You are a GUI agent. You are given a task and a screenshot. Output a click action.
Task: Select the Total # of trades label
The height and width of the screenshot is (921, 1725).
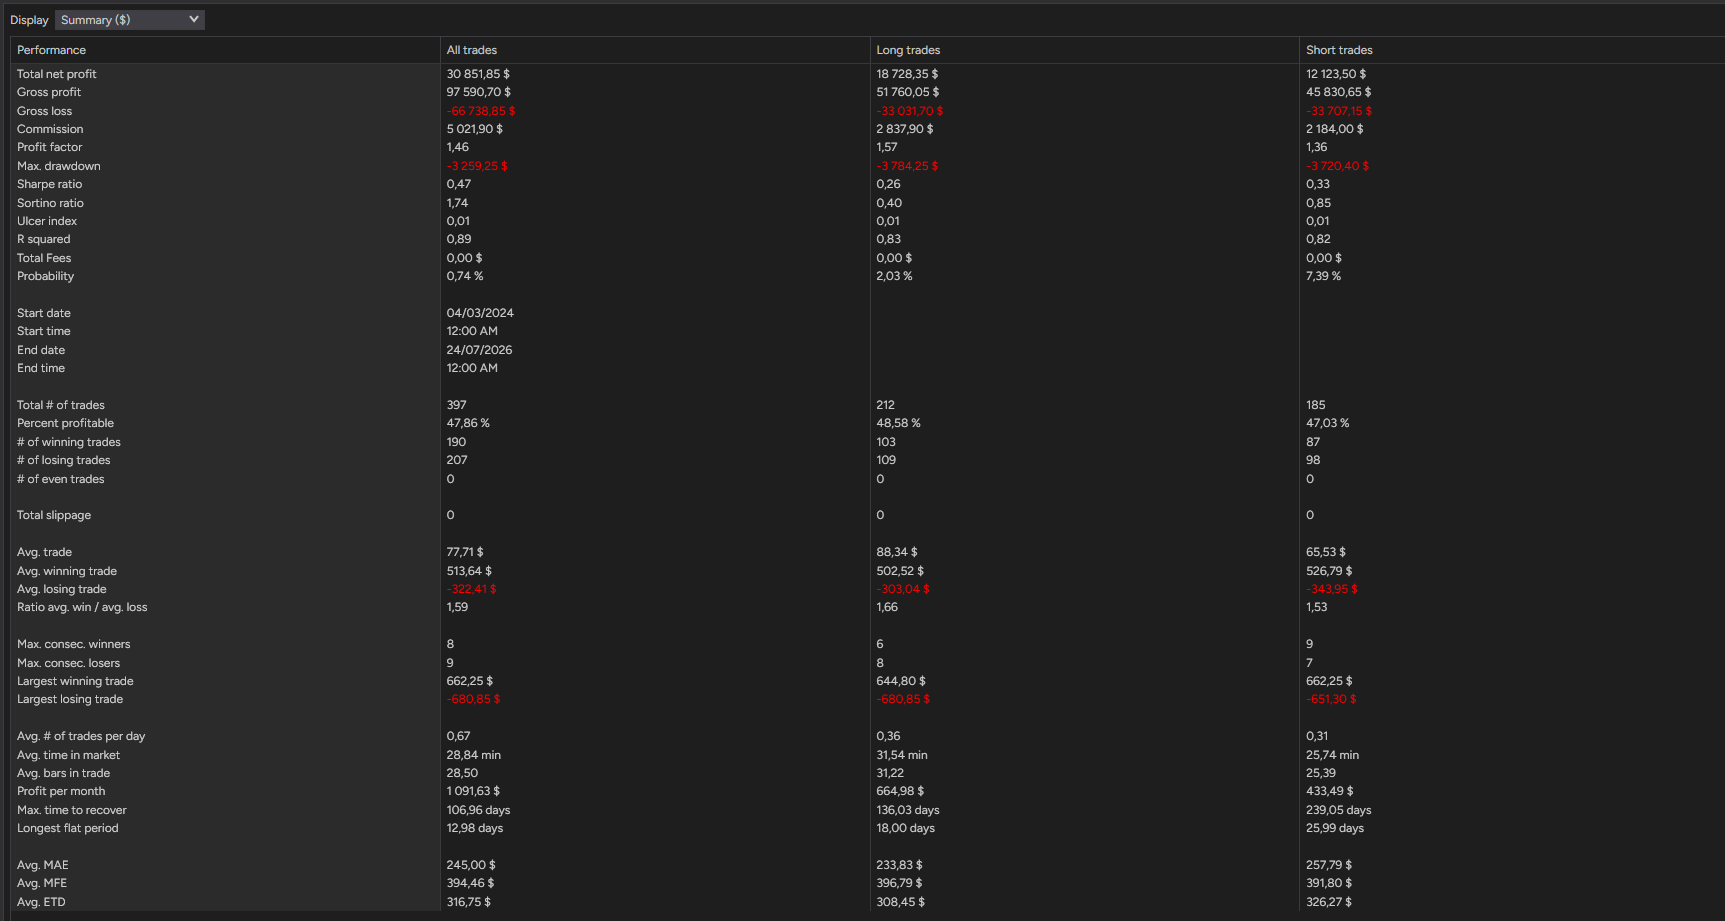pyautogui.click(x=61, y=405)
